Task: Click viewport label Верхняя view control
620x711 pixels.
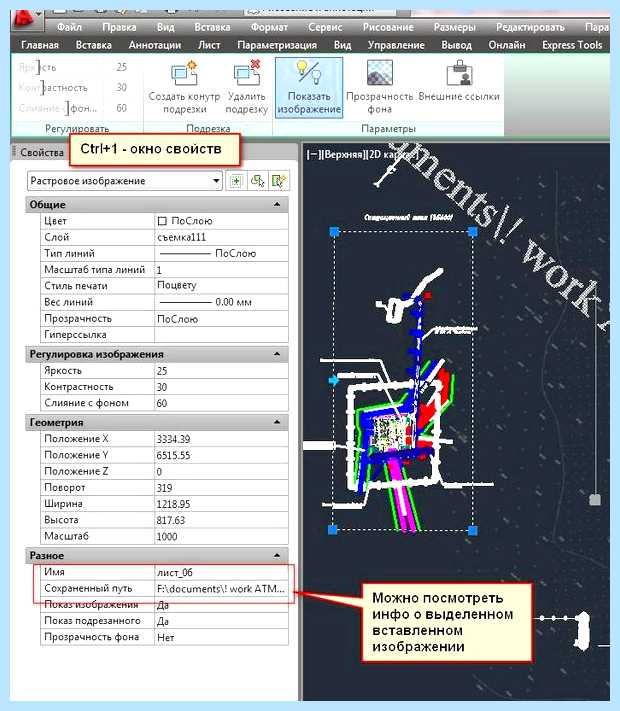Action: click(x=345, y=155)
